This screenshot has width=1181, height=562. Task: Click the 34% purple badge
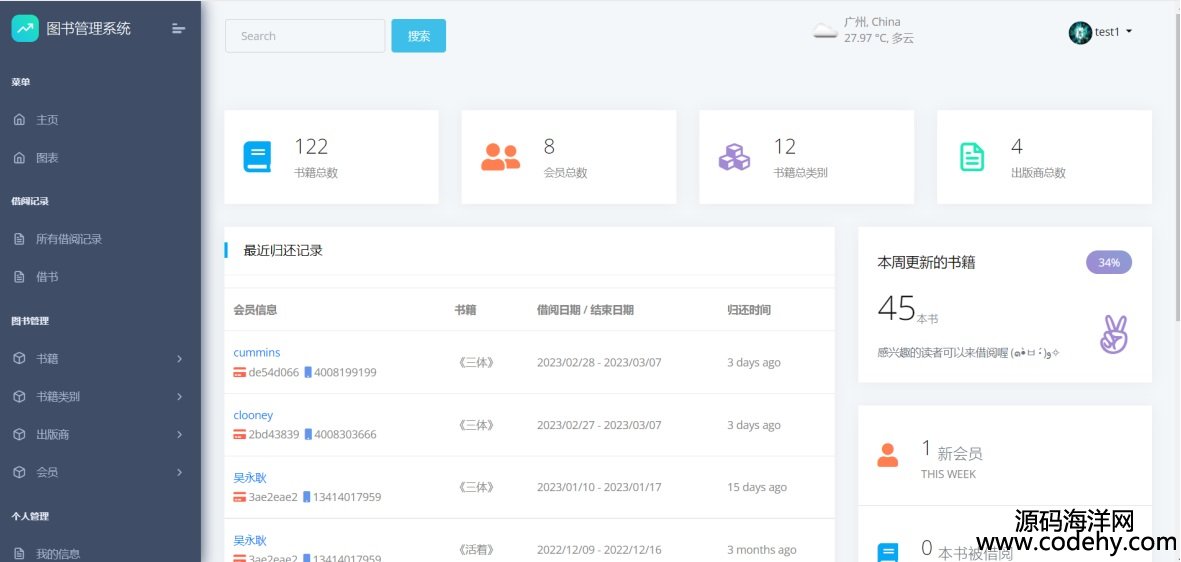1108,262
